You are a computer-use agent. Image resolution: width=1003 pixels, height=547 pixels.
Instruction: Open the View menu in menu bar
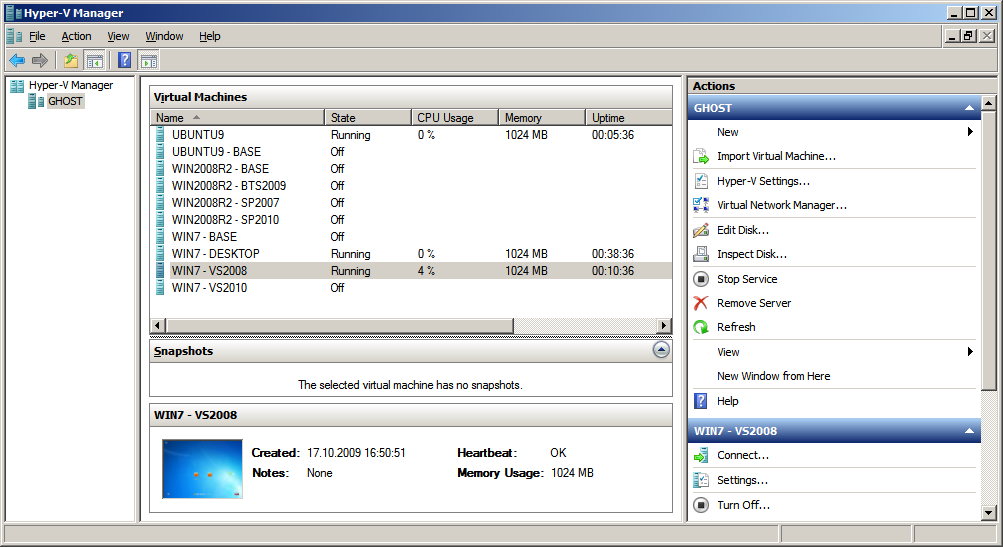pos(118,36)
